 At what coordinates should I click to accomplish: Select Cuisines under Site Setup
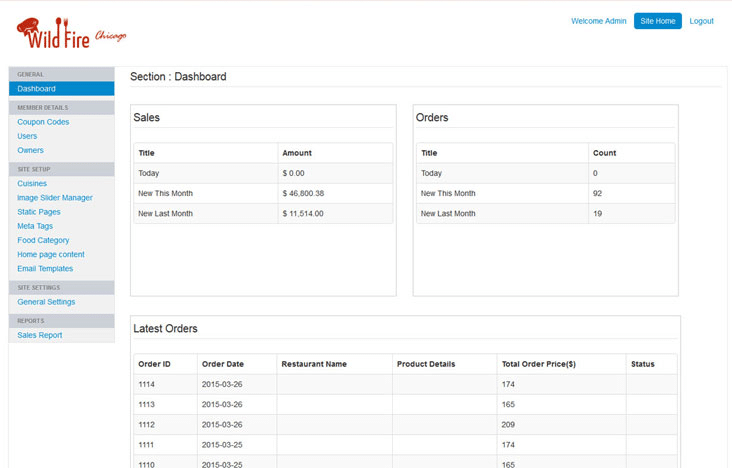[x=32, y=183]
